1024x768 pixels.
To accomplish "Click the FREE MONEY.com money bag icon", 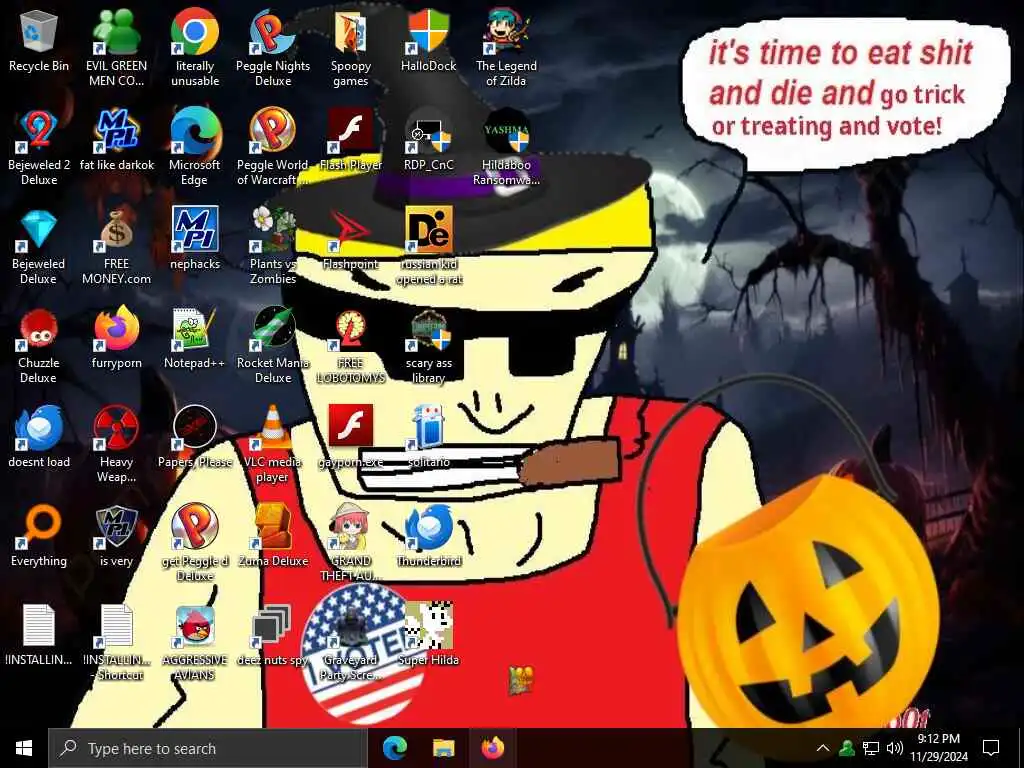I will (x=116, y=230).
